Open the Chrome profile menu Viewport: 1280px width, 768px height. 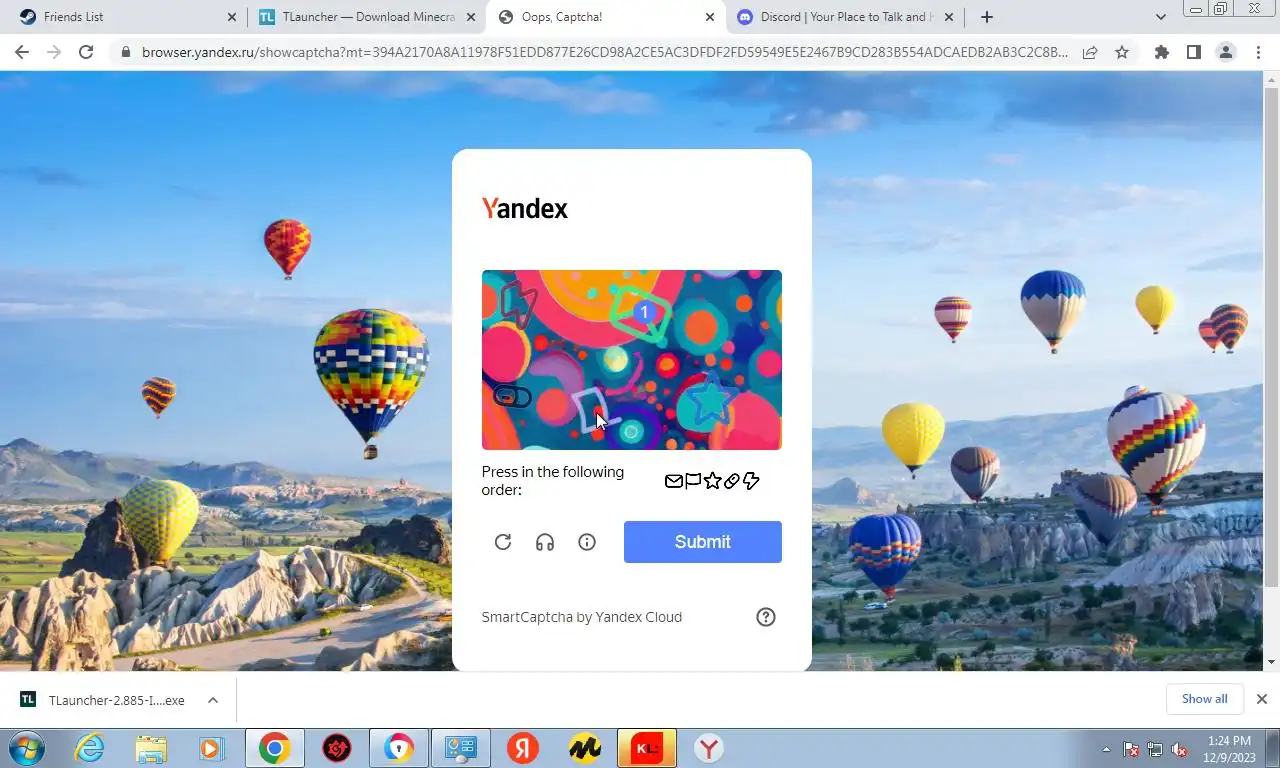point(1225,52)
